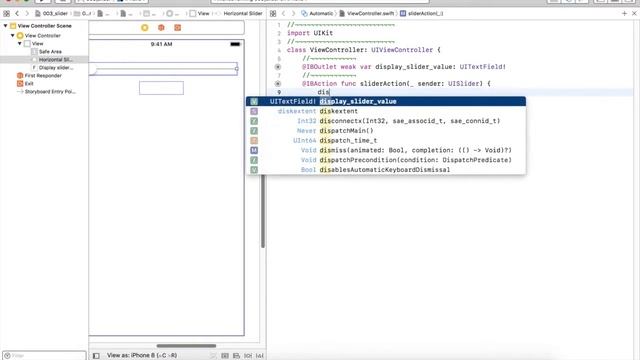Select Storyboard Entry Point in outline
640x360 pixels.
point(44,91)
